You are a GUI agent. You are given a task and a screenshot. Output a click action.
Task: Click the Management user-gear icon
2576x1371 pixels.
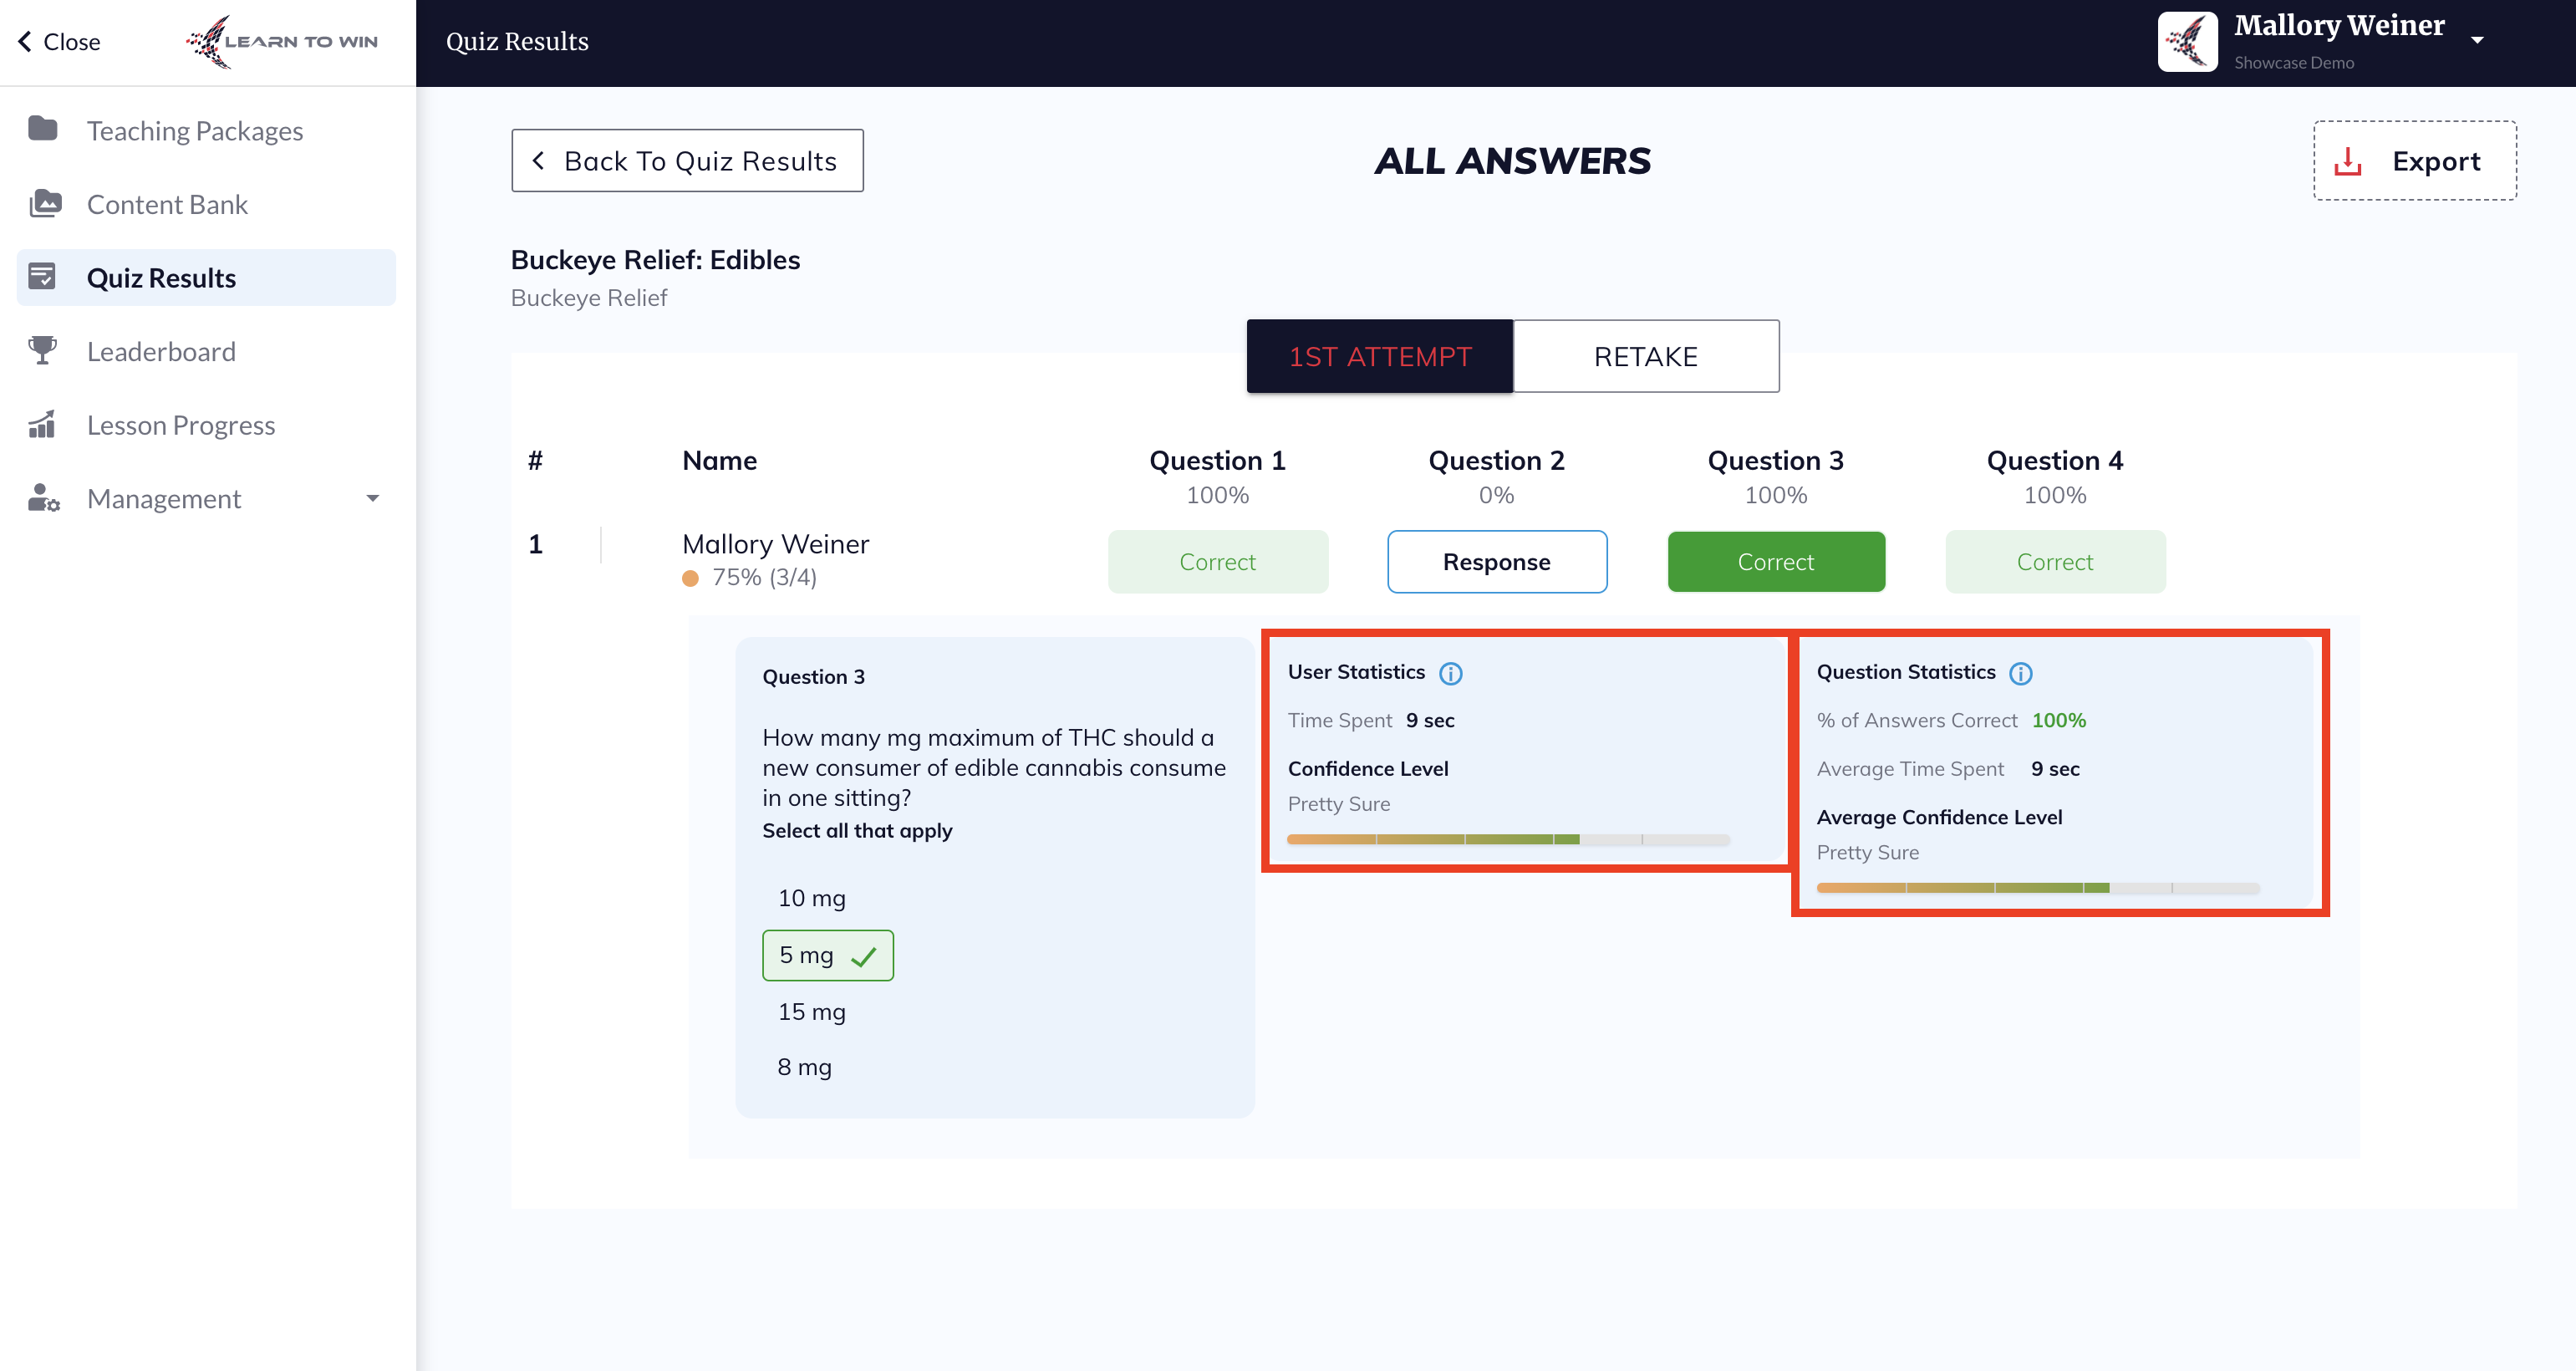point(44,498)
